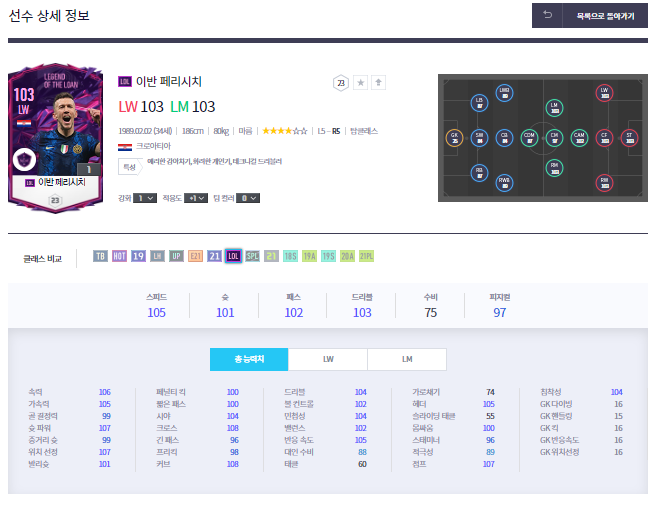The image size is (658, 523).
Task: Select the 19A class badge
Action: pos(310,256)
